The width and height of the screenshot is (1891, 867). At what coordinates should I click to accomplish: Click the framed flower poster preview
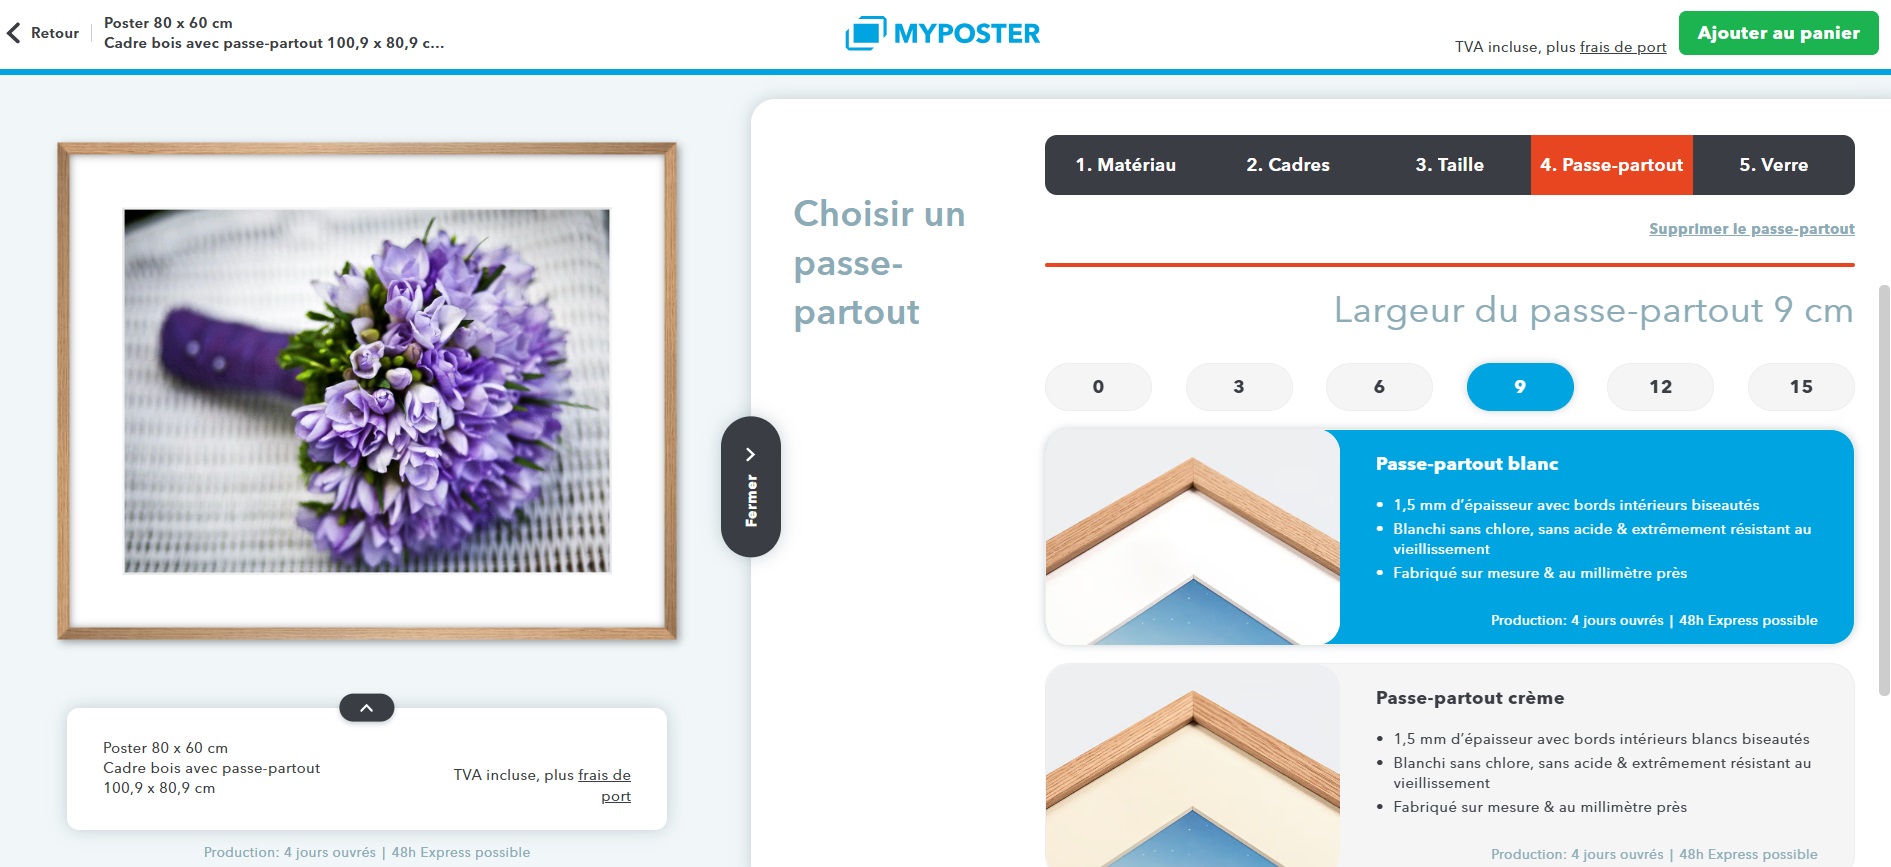pos(367,391)
